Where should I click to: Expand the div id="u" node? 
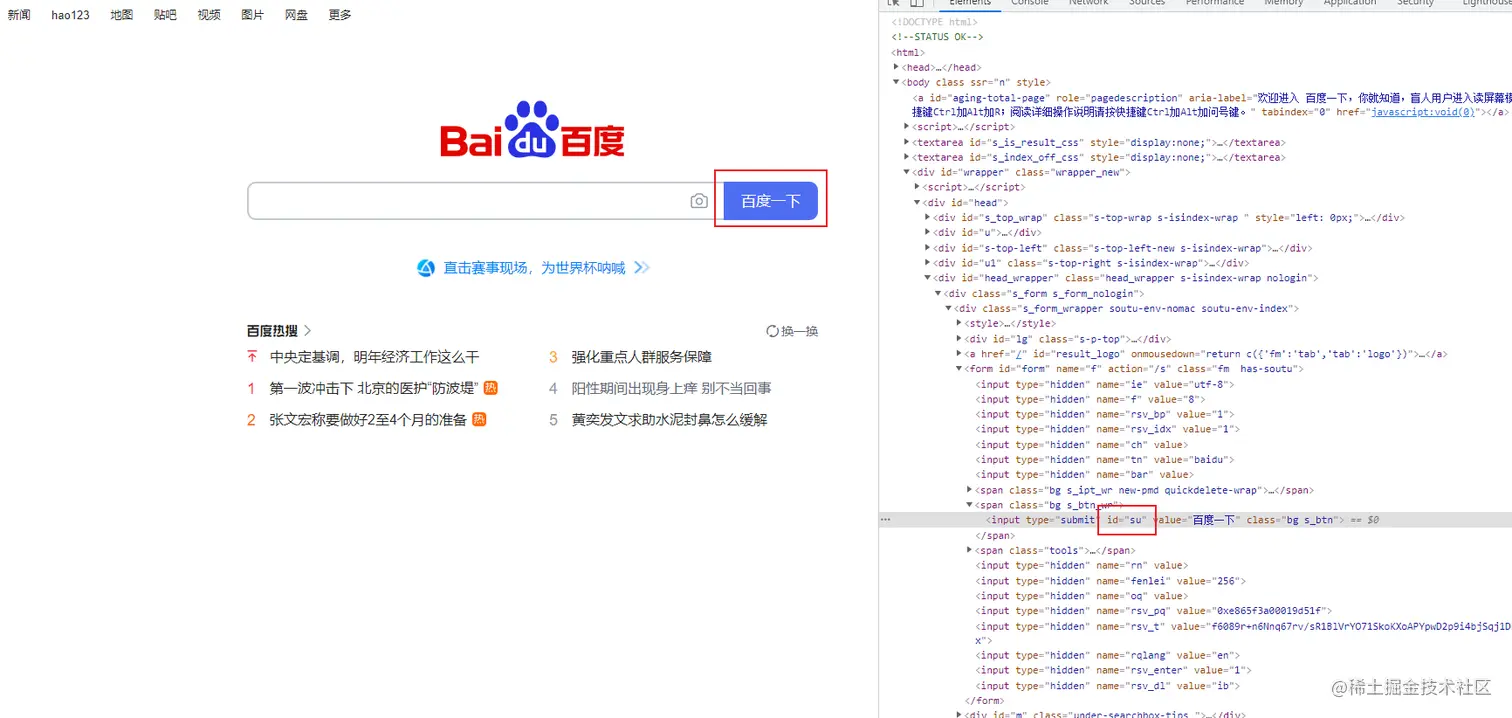[928, 233]
